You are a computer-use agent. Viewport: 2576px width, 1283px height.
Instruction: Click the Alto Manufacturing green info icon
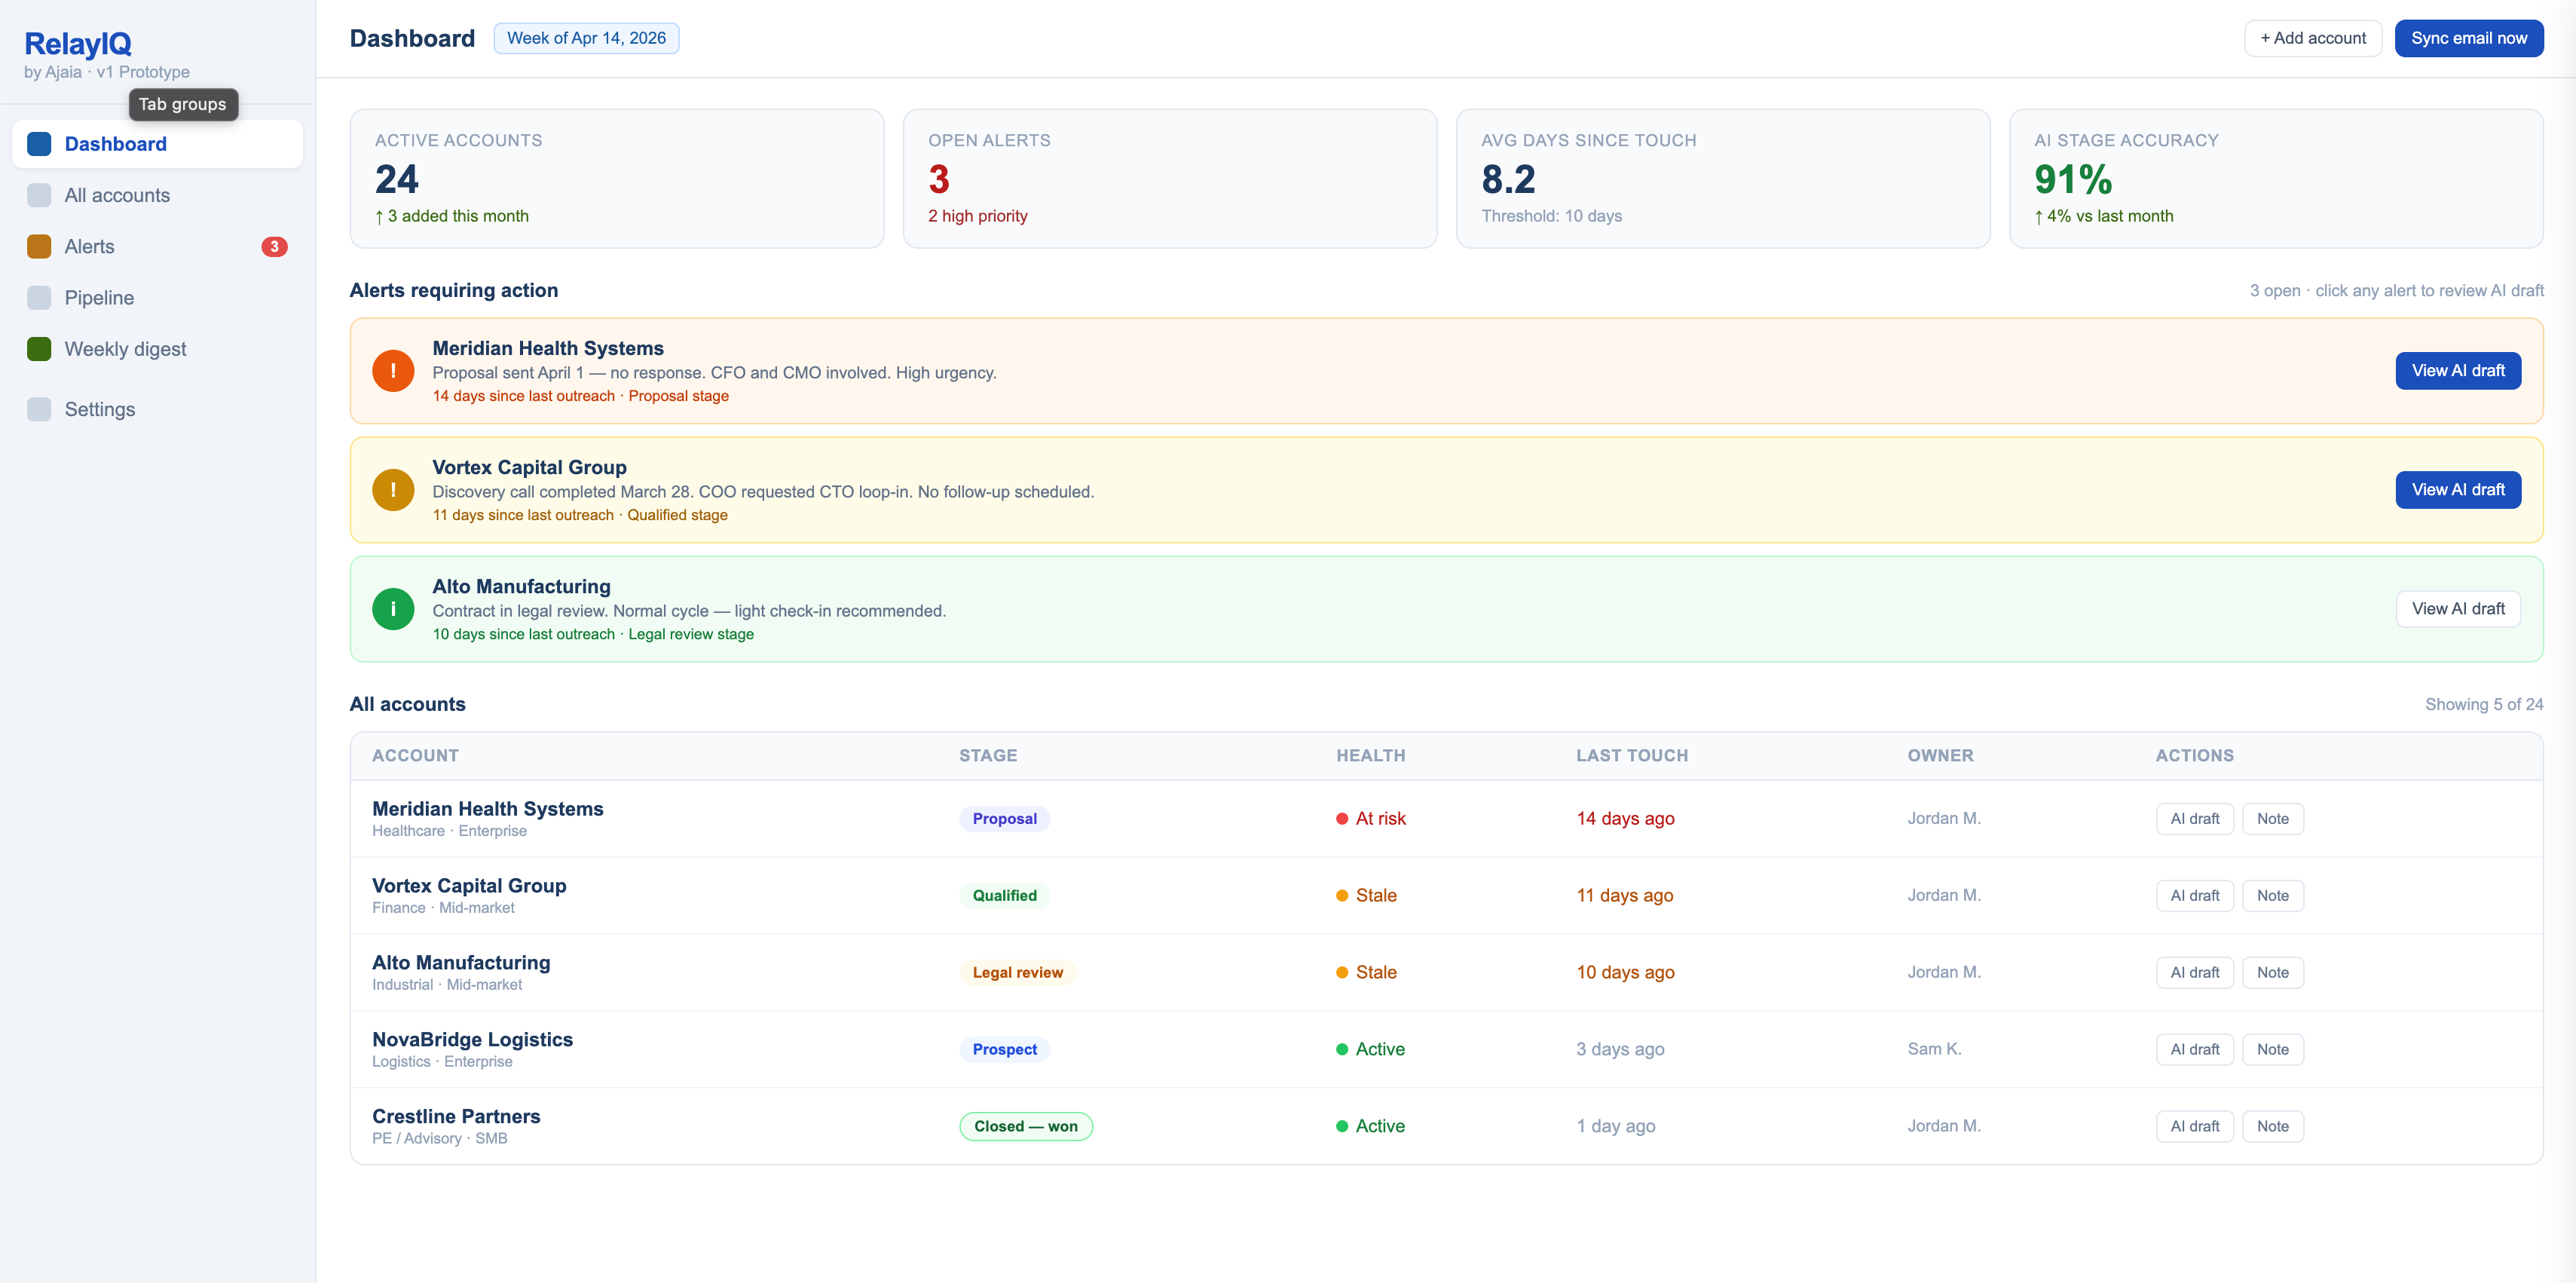(393, 609)
